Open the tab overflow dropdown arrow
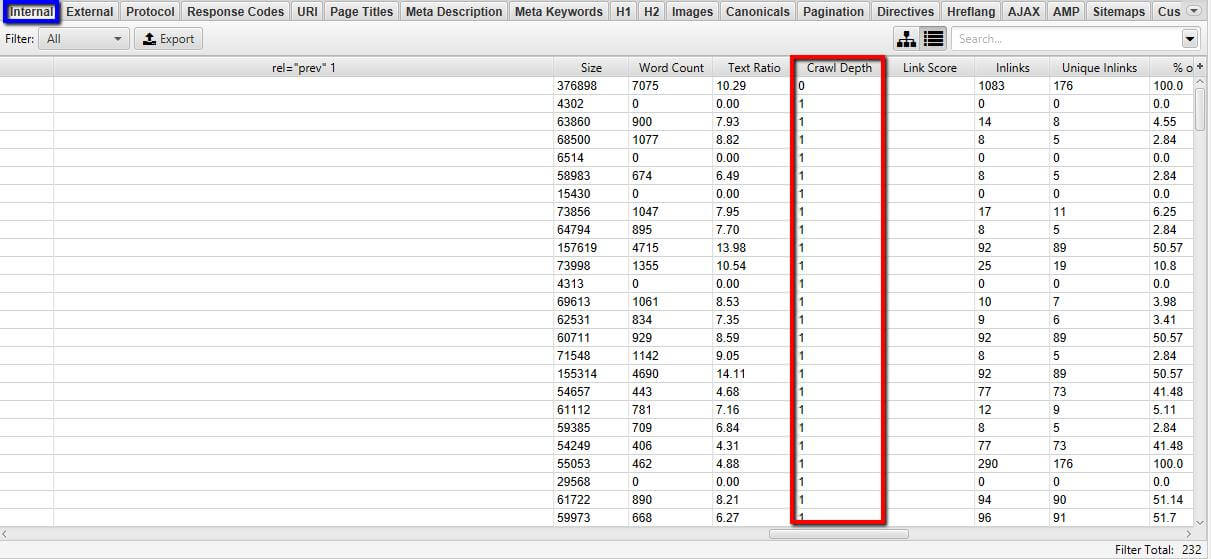The width and height of the screenshot is (1211, 559). [1193, 12]
